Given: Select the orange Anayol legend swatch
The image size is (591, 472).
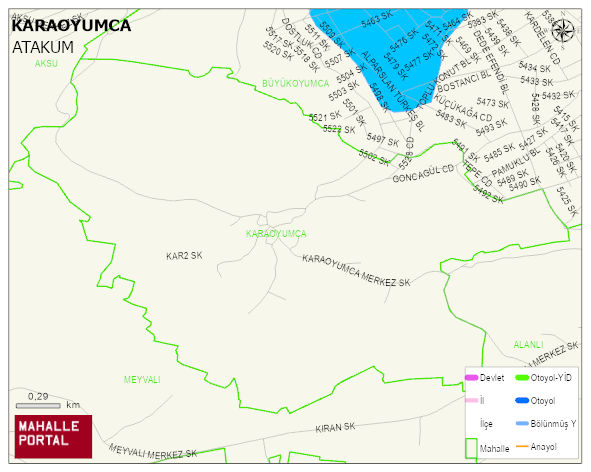Looking at the screenshot, I should click(x=522, y=446).
